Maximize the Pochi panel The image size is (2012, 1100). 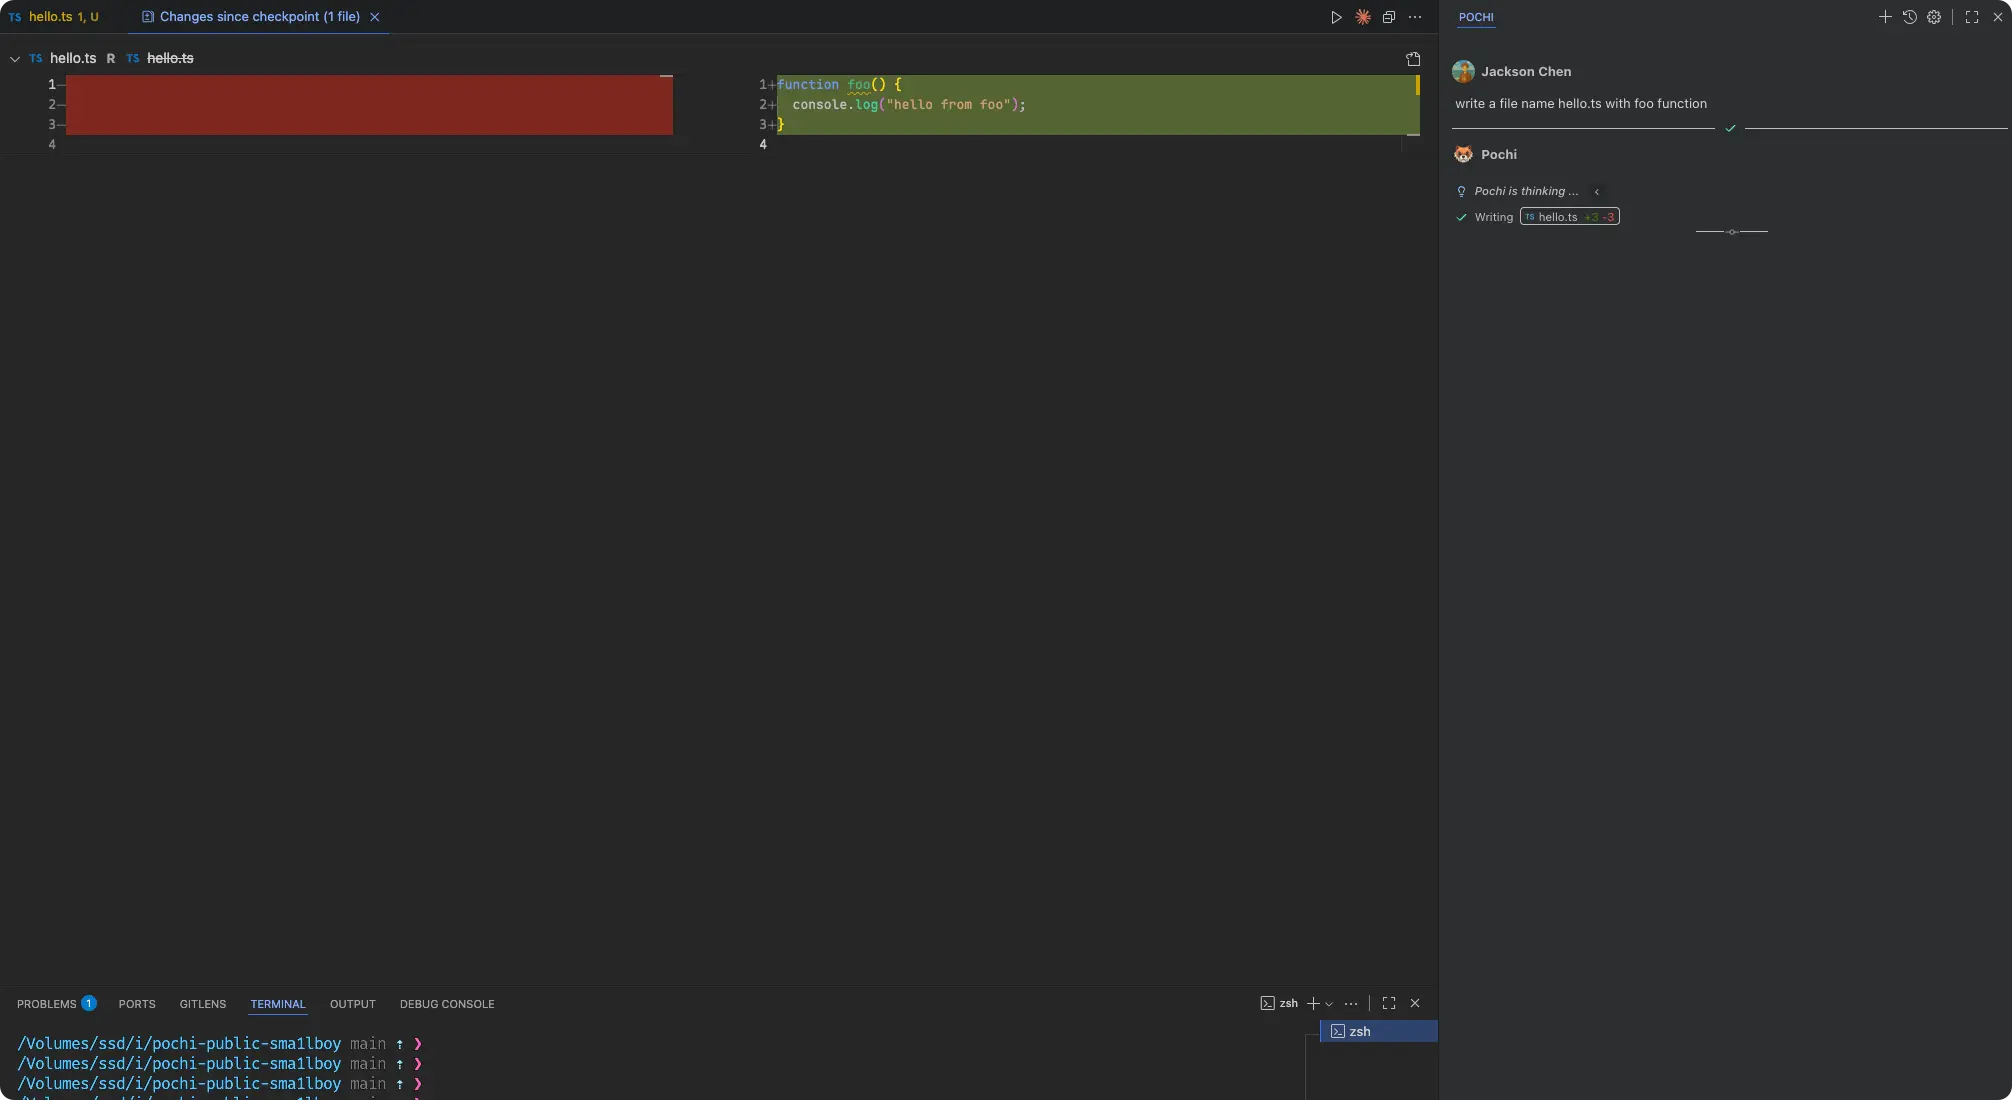[1972, 17]
